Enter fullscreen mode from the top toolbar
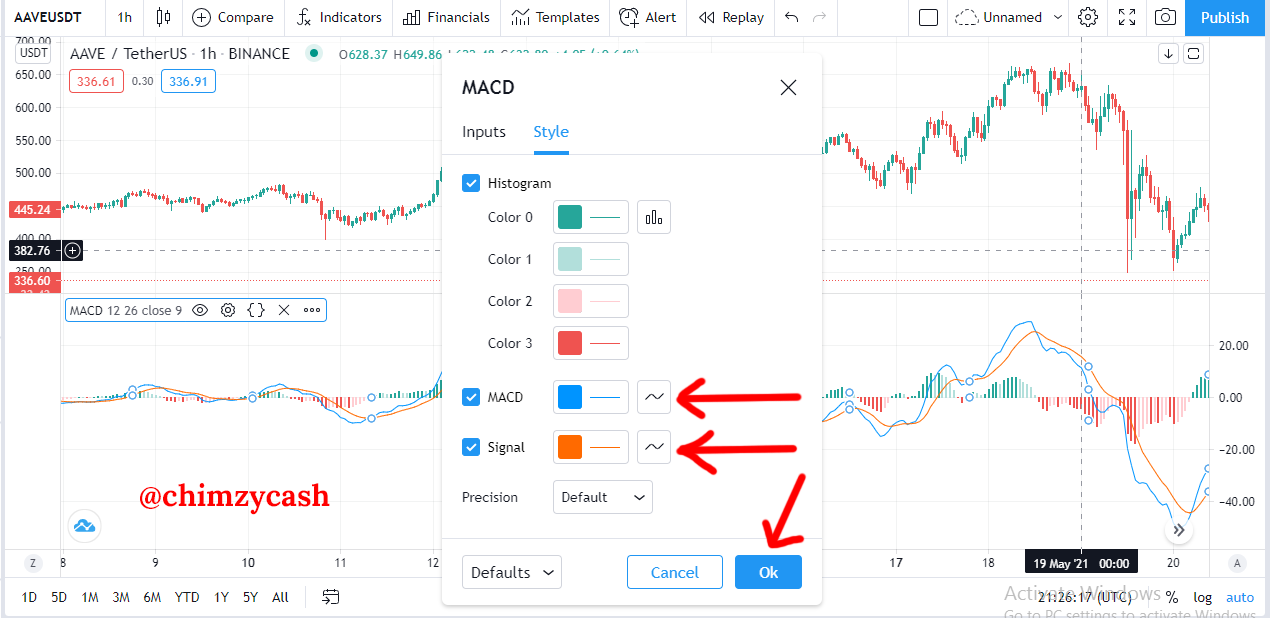The width and height of the screenshot is (1270, 618). coord(1127,17)
